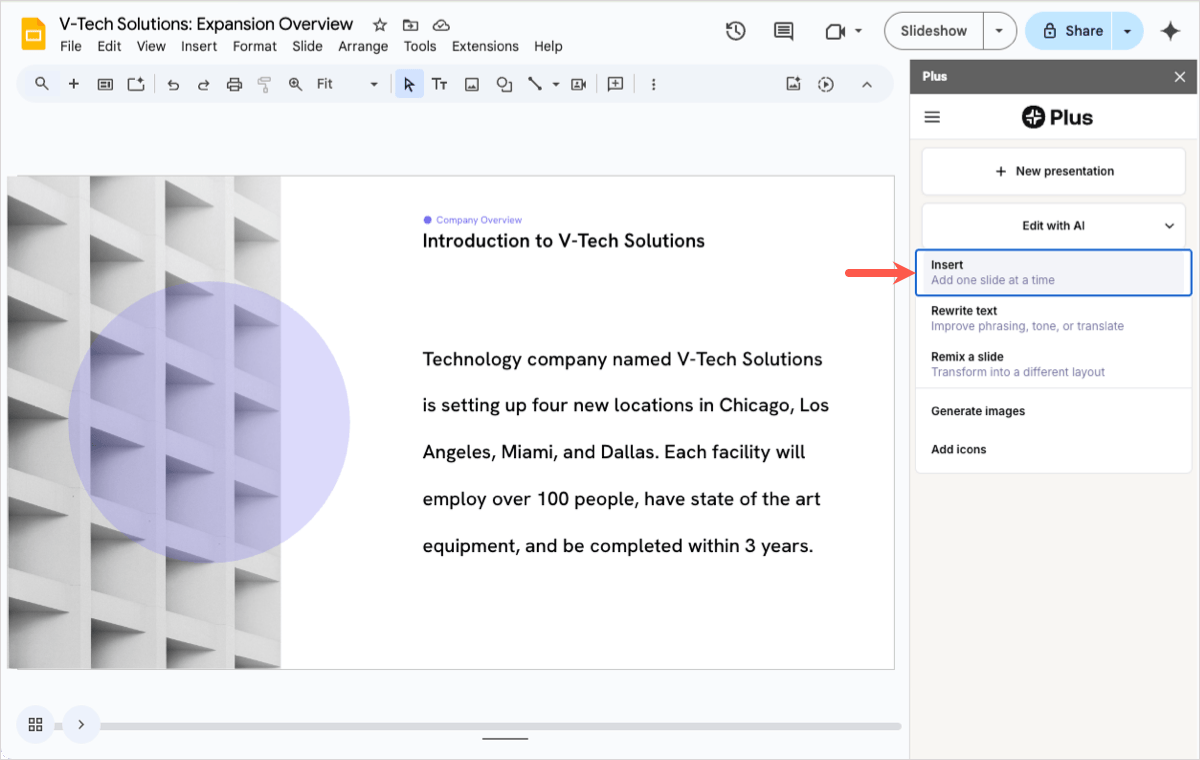Screen dimensions: 1200x760
Task: Open the comments history icon
Action: click(x=784, y=31)
